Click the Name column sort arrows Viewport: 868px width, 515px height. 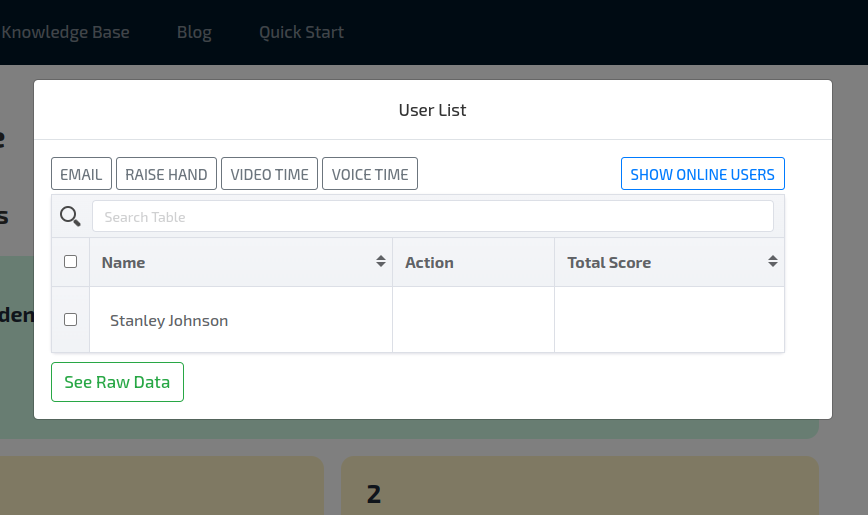[x=381, y=262]
